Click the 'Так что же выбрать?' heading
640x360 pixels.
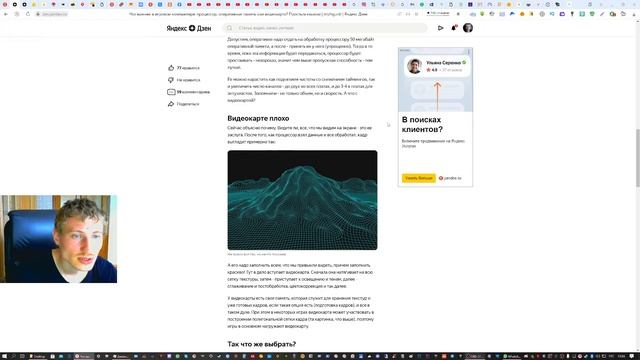point(262,344)
